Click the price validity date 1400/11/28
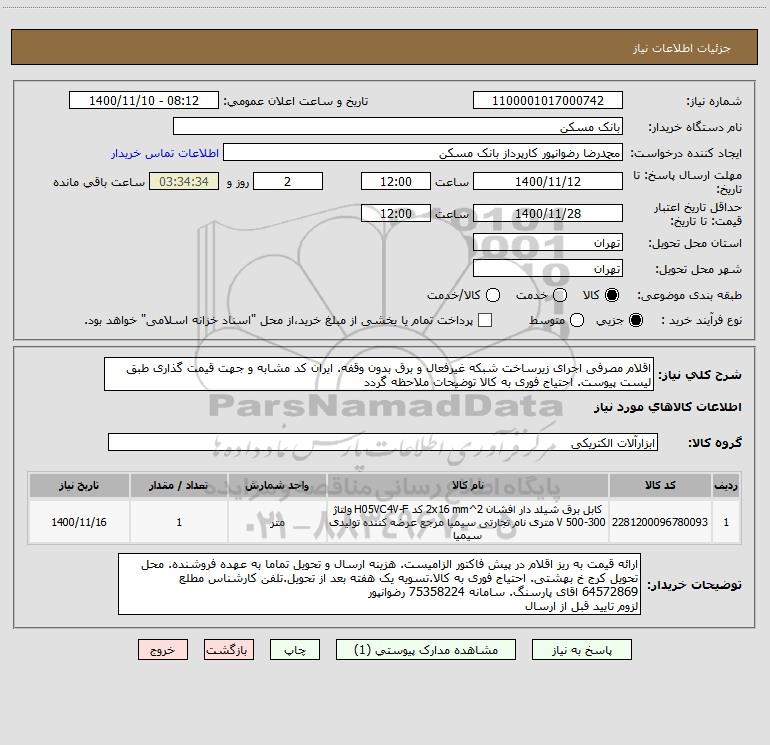This screenshot has width=770, height=745. pos(548,213)
